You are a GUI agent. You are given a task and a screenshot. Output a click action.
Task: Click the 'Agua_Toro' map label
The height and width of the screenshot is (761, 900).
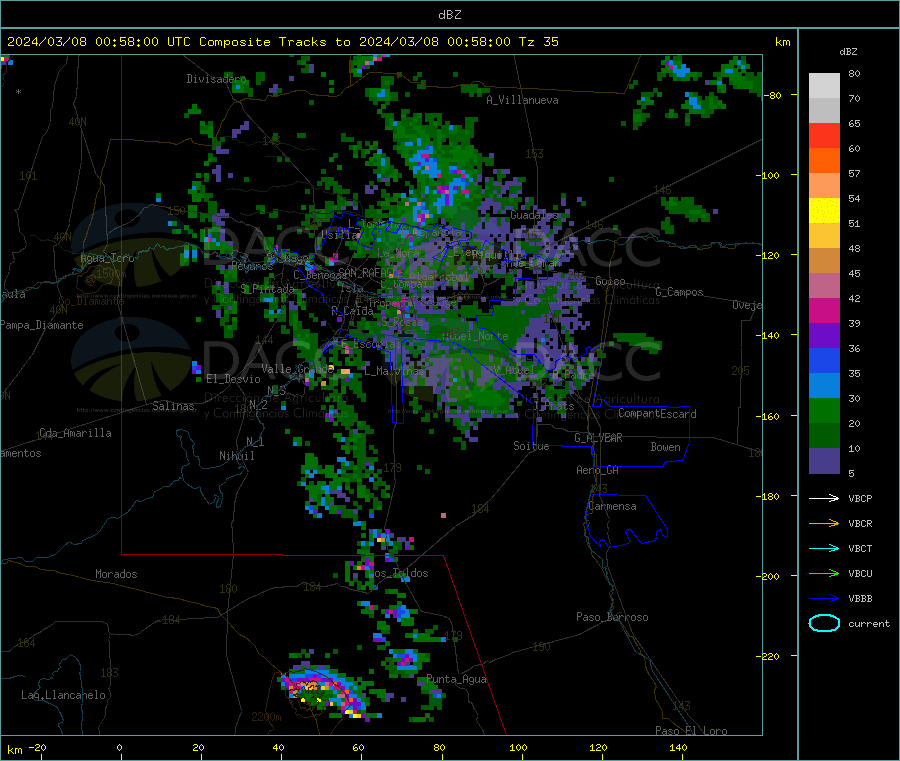pos(107,258)
